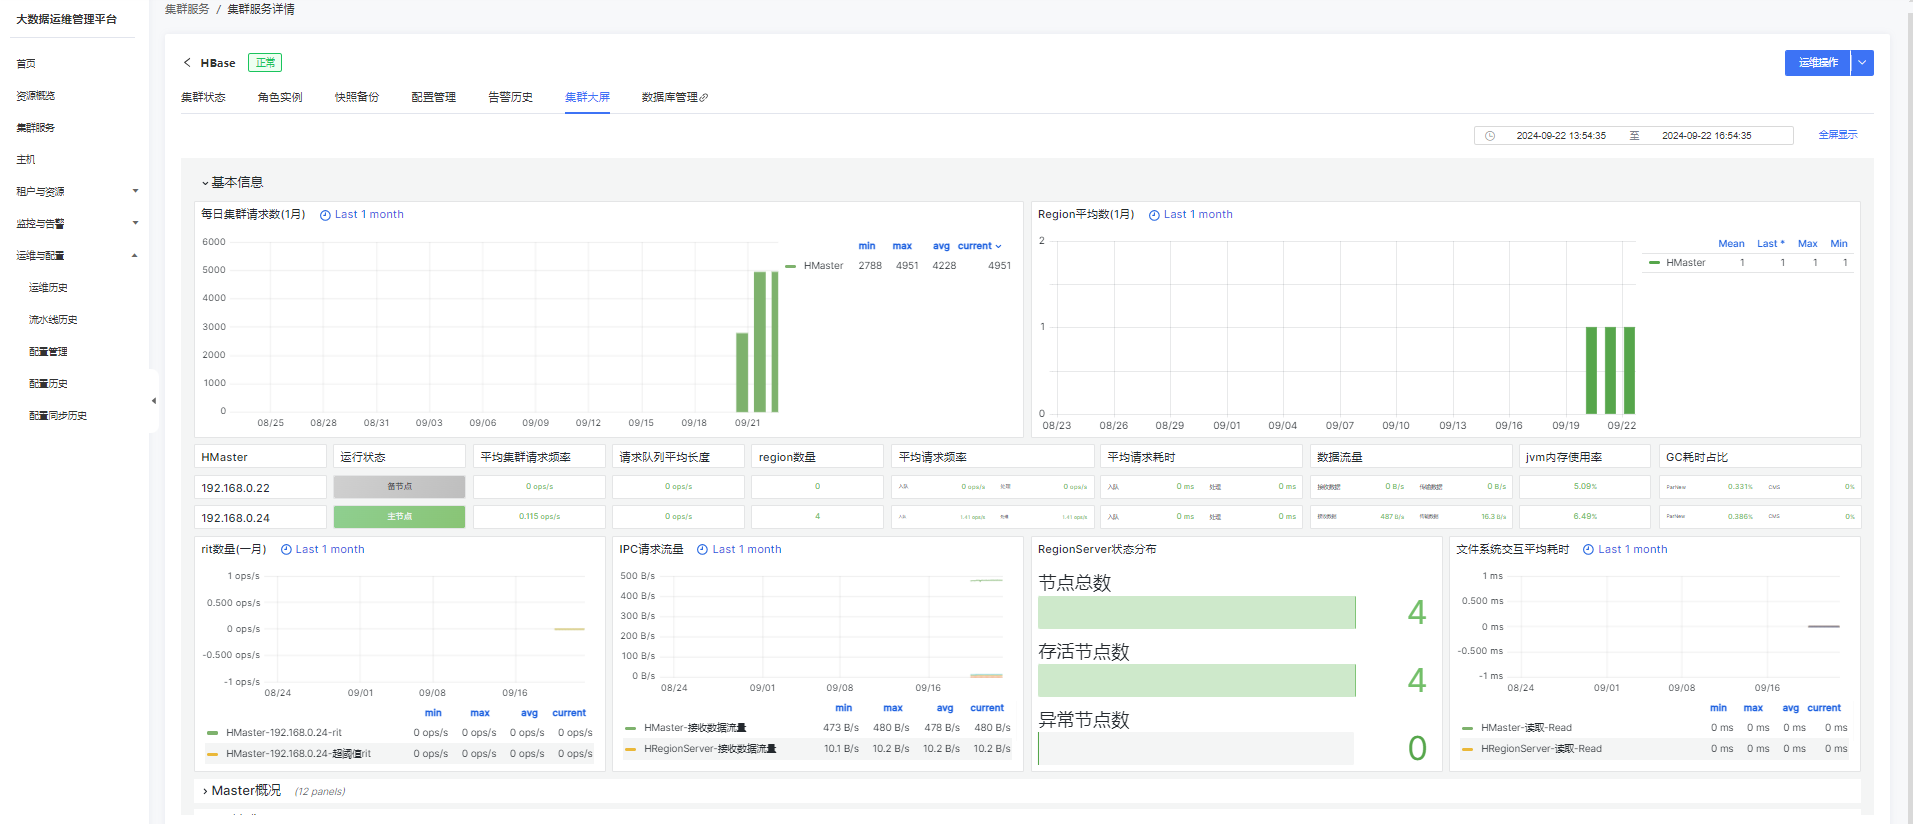The width and height of the screenshot is (1913, 824).
Task: Click the 192.168.0.22 HMaster cell
Action: [x=260, y=488]
